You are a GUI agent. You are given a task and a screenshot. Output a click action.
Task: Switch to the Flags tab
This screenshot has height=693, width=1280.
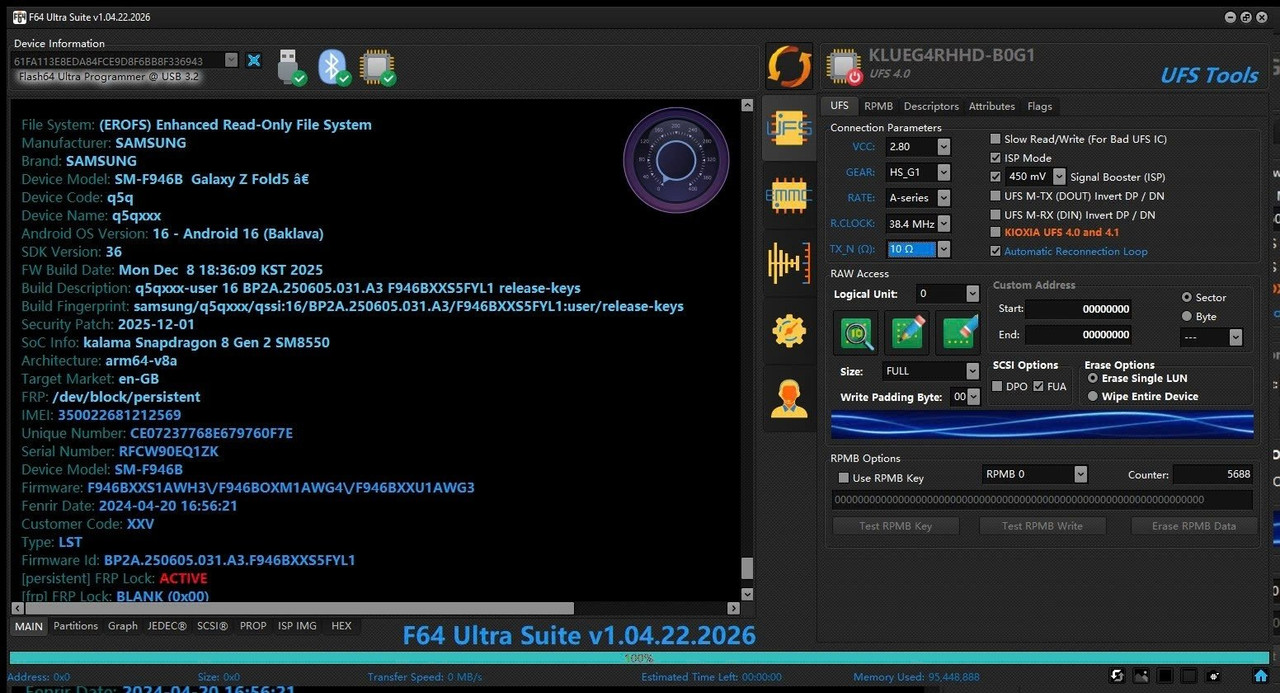pyautogui.click(x=1039, y=106)
